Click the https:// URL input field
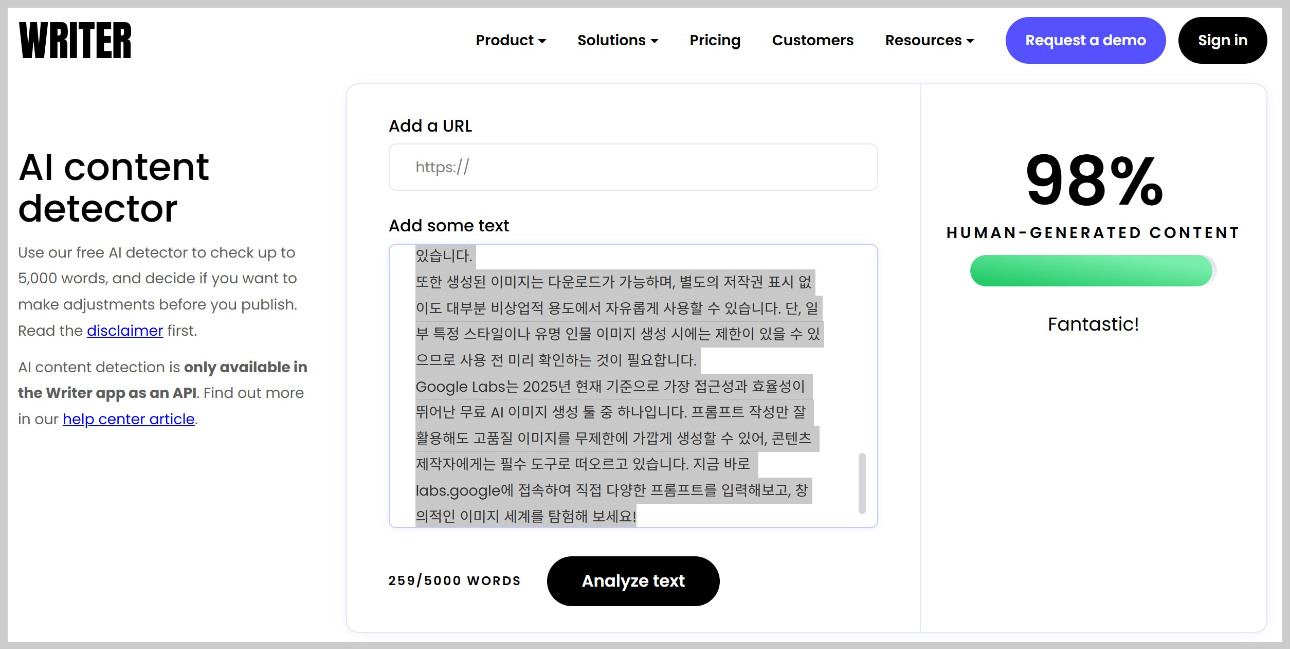Image resolution: width=1290 pixels, height=649 pixels. click(x=632, y=167)
